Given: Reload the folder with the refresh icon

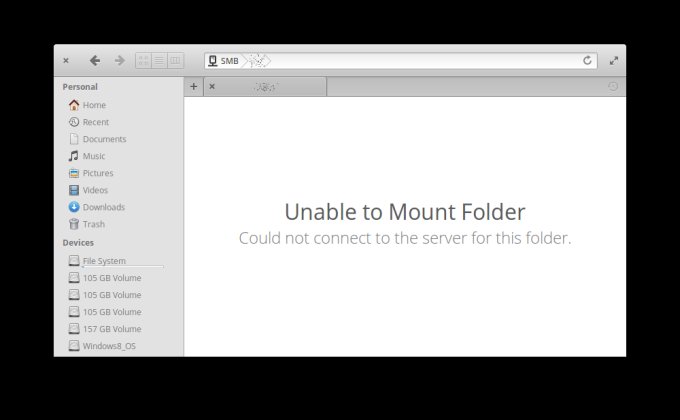Looking at the screenshot, I should tap(587, 61).
